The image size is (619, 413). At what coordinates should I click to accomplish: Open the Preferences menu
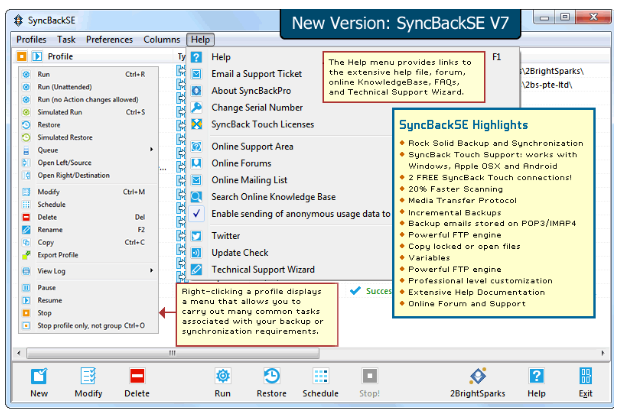pyautogui.click(x=109, y=39)
